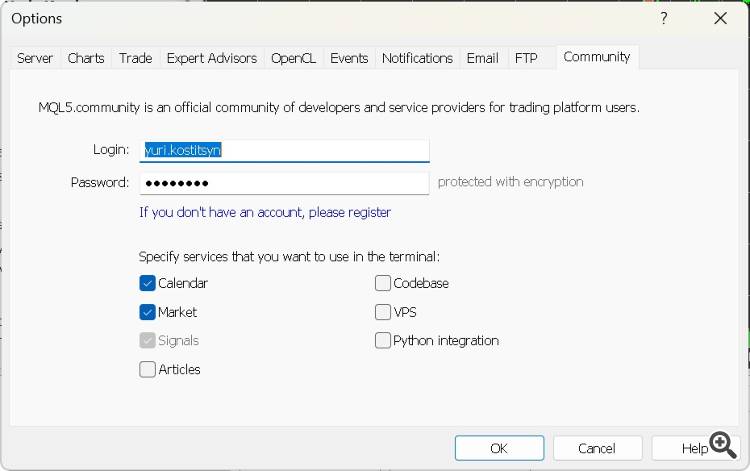Focus the Password input field
The image size is (750, 471).
(285, 183)
